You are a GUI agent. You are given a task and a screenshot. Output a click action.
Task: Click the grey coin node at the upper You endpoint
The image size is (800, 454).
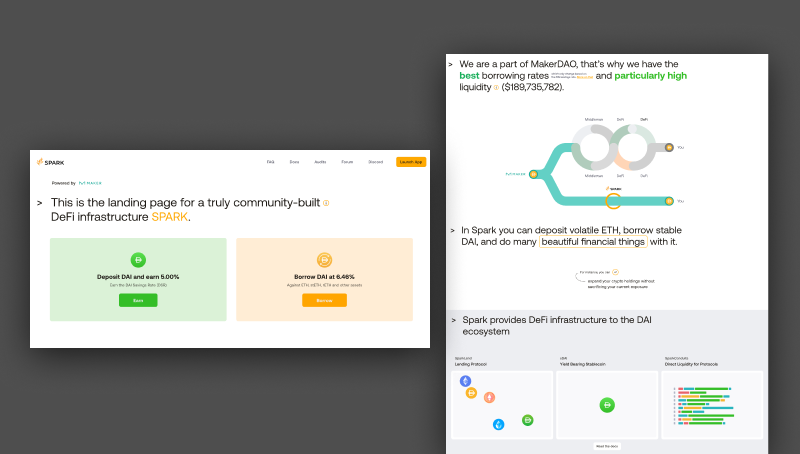669,147
